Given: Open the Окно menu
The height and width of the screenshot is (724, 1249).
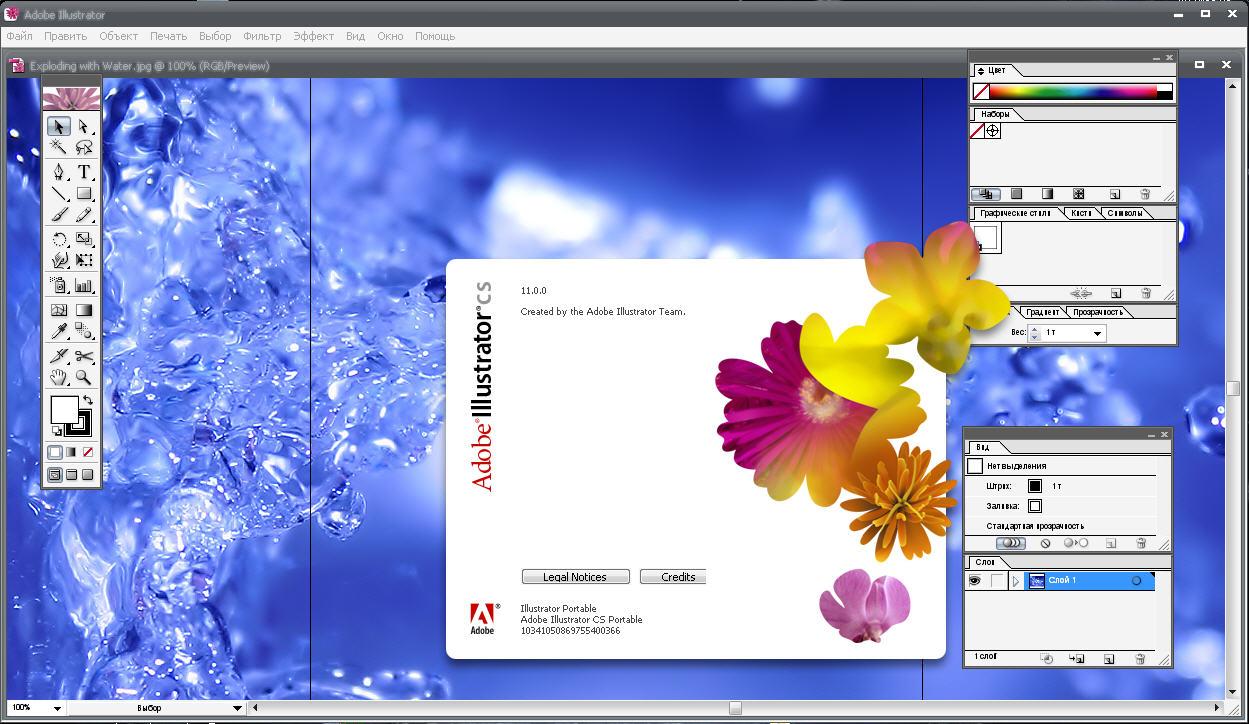Looking at the screenshot, I should pyautogui.click(x=390, y=36).
